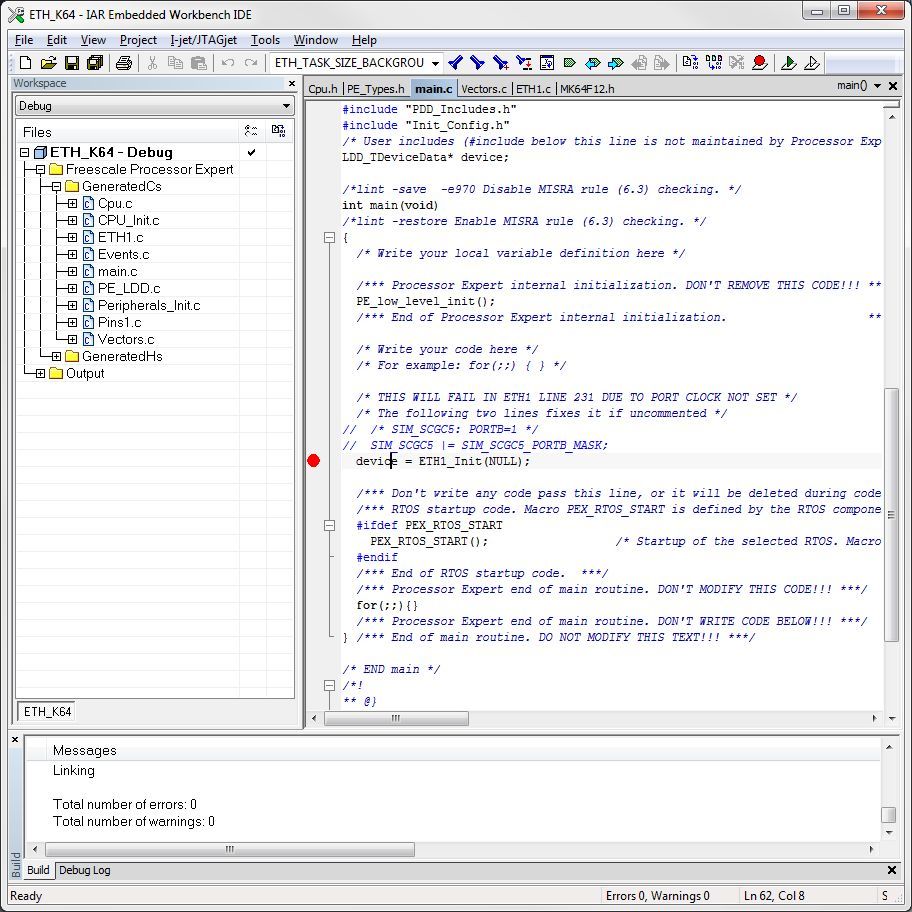The image size is (912, 912).
Task: Switch to the Debug Log tab
Action: click(x=85, y=870)
